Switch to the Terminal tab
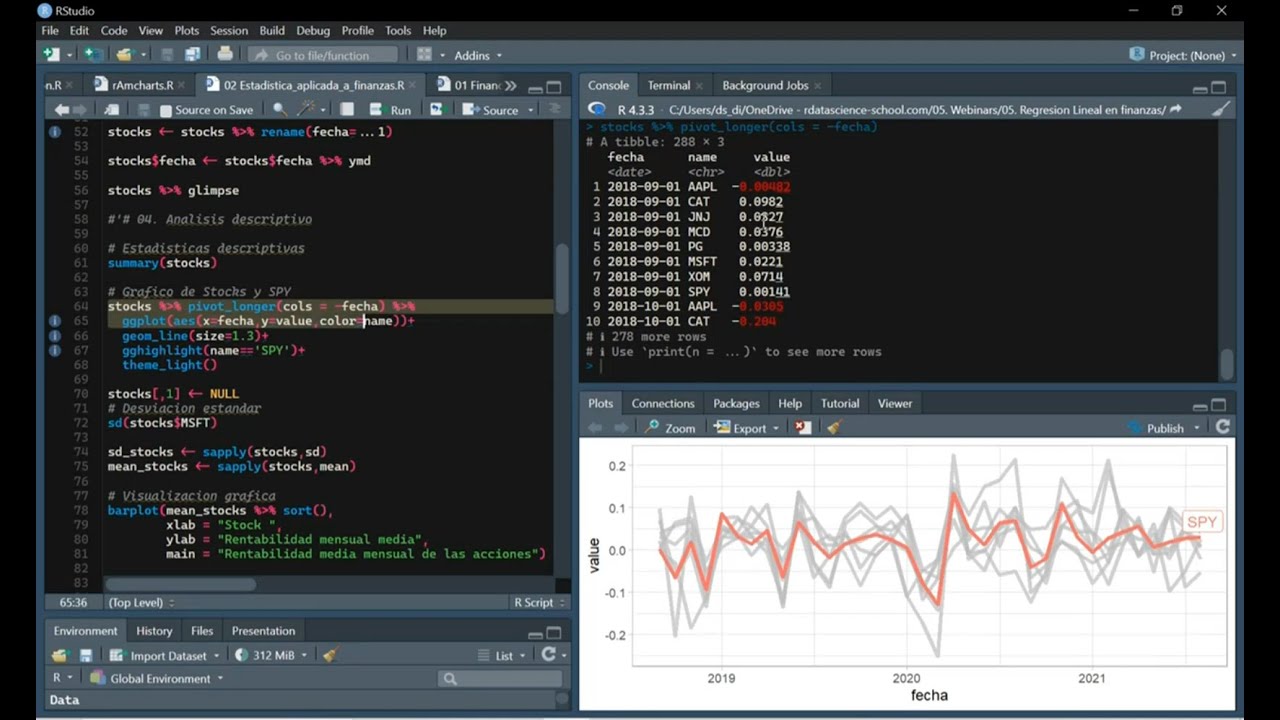Viewport: 1280px width, 720px height. click(668, 86)
